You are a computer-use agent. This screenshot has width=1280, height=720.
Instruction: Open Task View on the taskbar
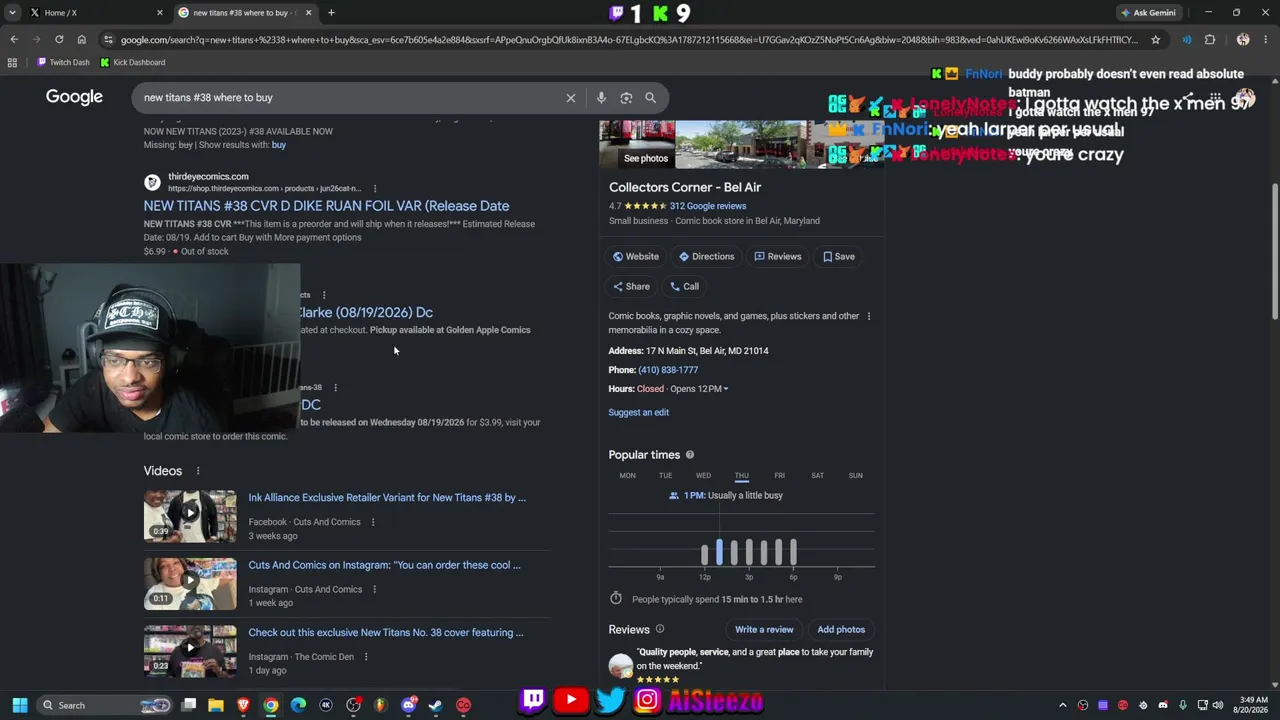tap(189, 705)
